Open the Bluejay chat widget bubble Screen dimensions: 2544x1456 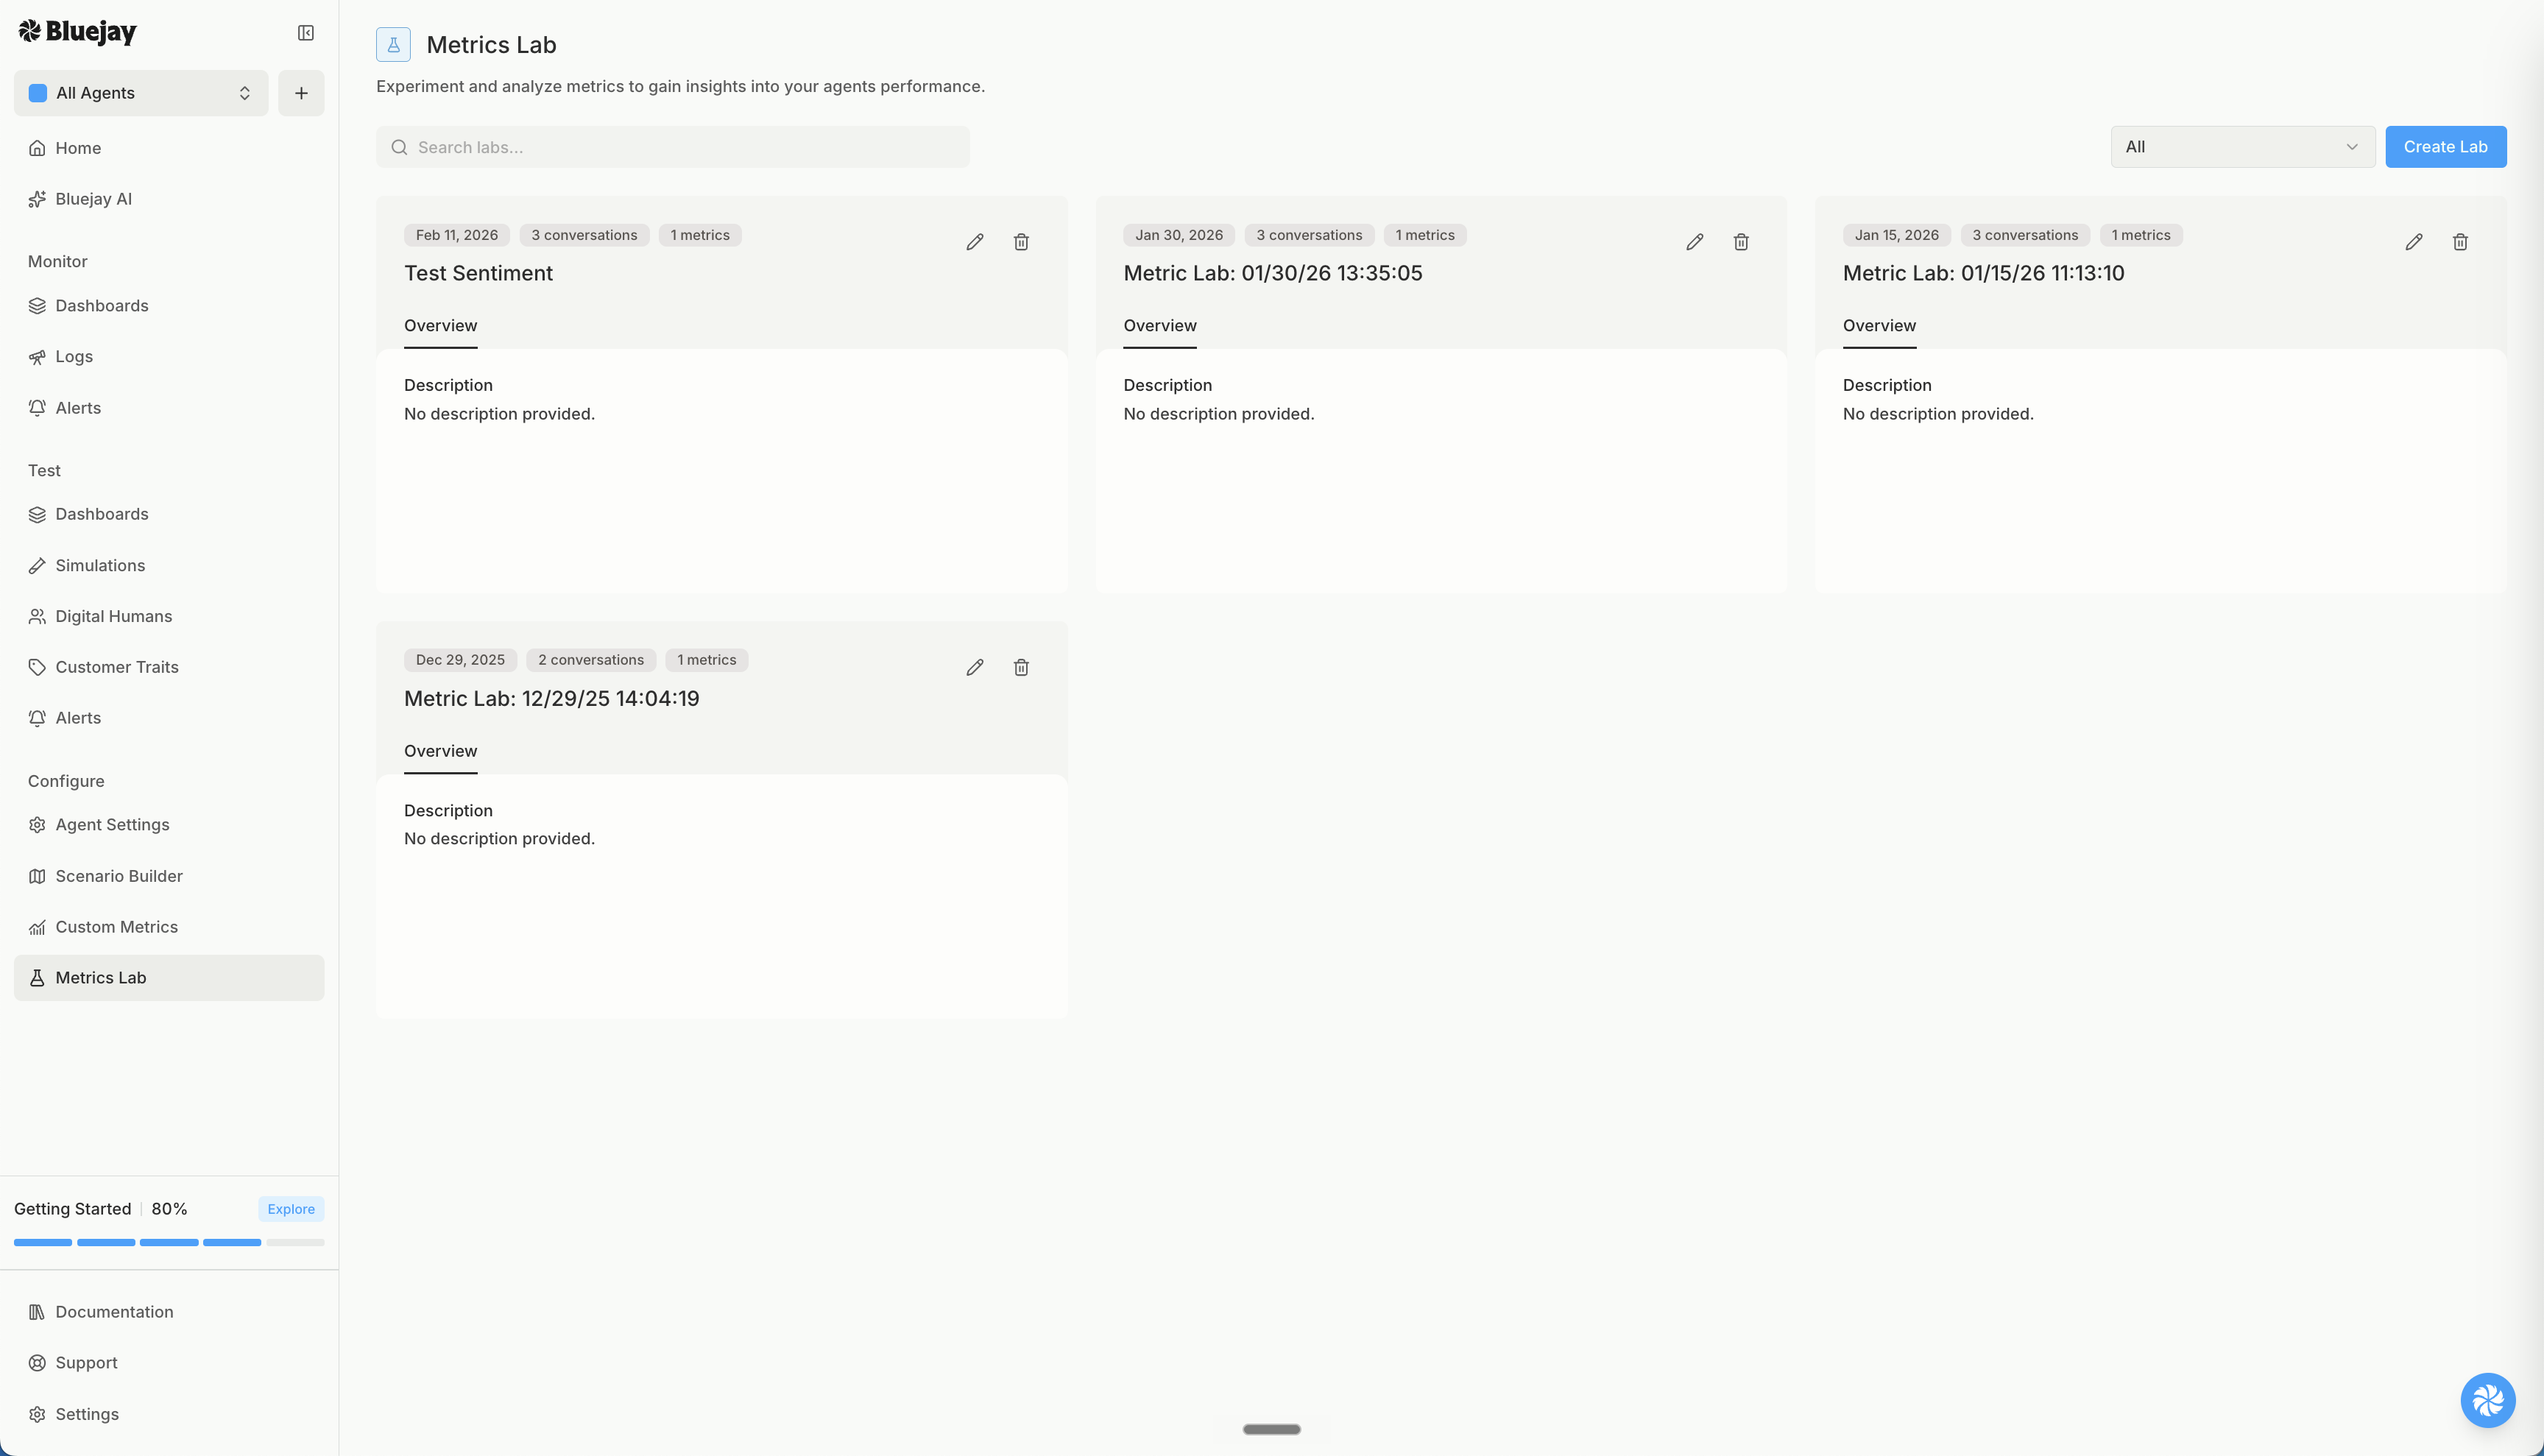2488,1400
